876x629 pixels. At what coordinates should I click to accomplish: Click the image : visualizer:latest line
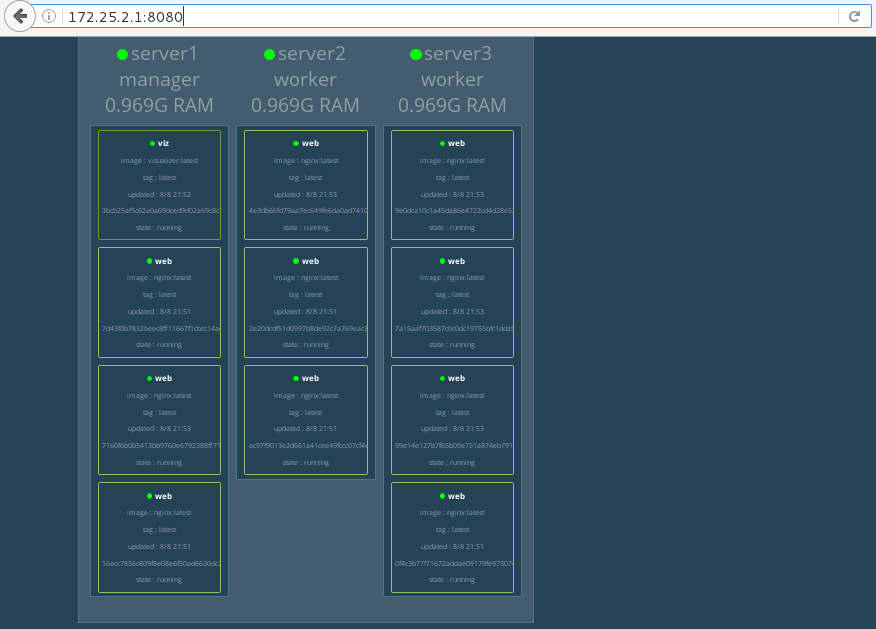pos(159,160)
